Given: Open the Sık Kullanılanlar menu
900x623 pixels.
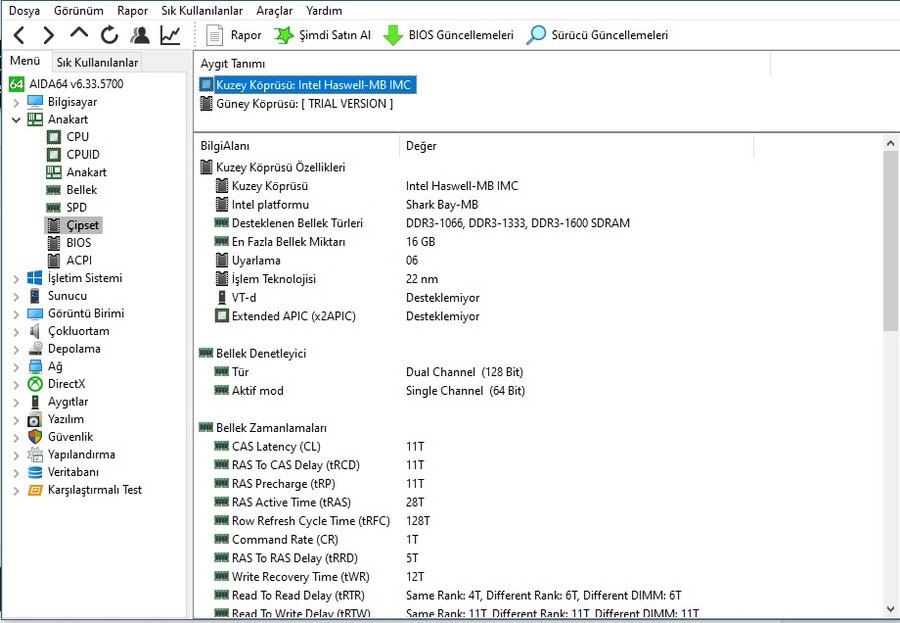Looking at the screenshot, I should tap(202, 10).
